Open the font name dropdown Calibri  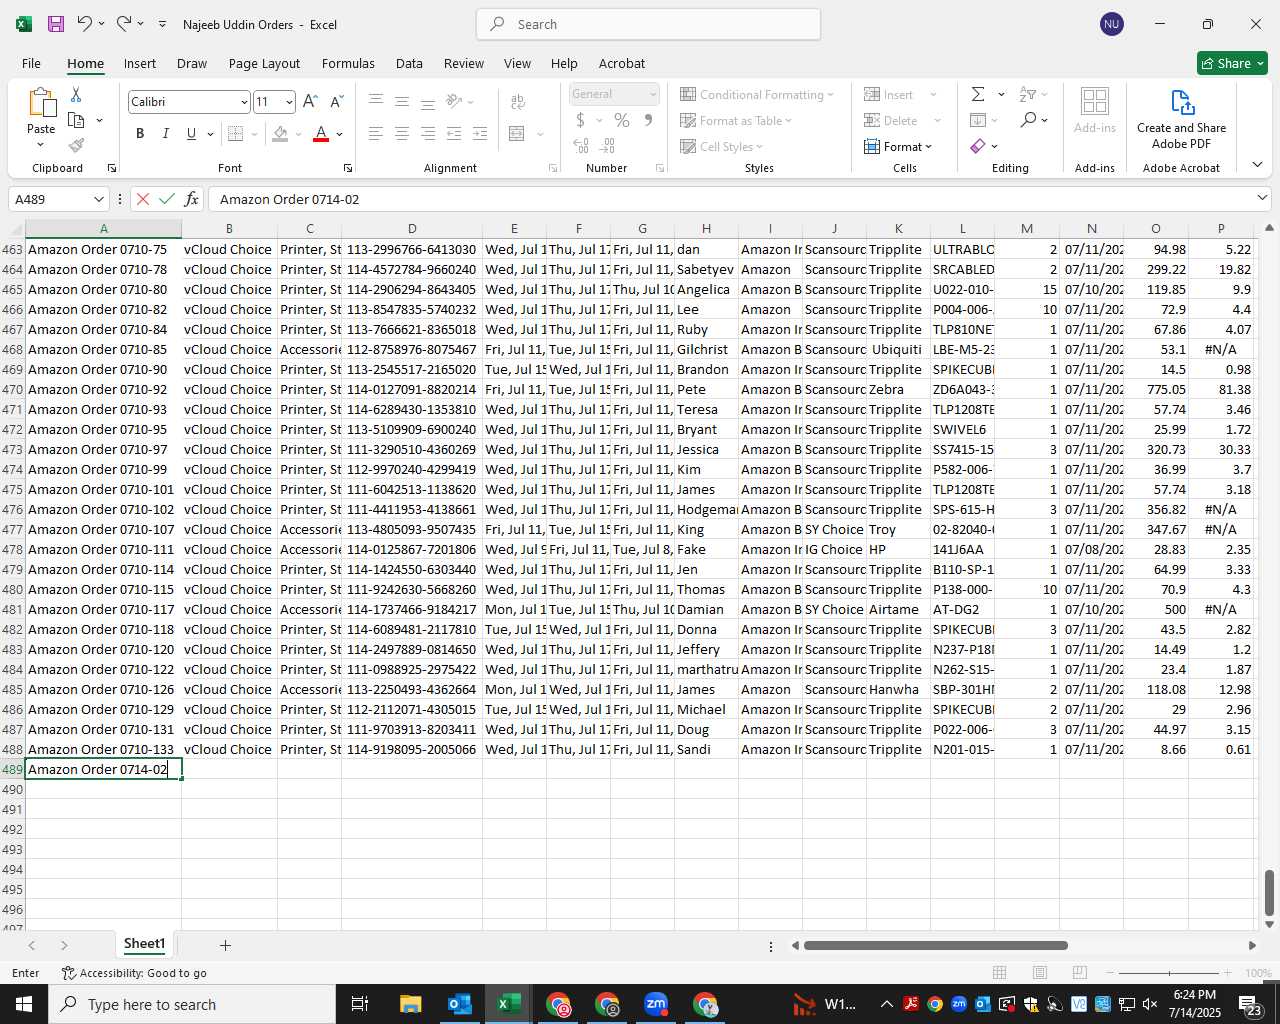click(243, 102)
